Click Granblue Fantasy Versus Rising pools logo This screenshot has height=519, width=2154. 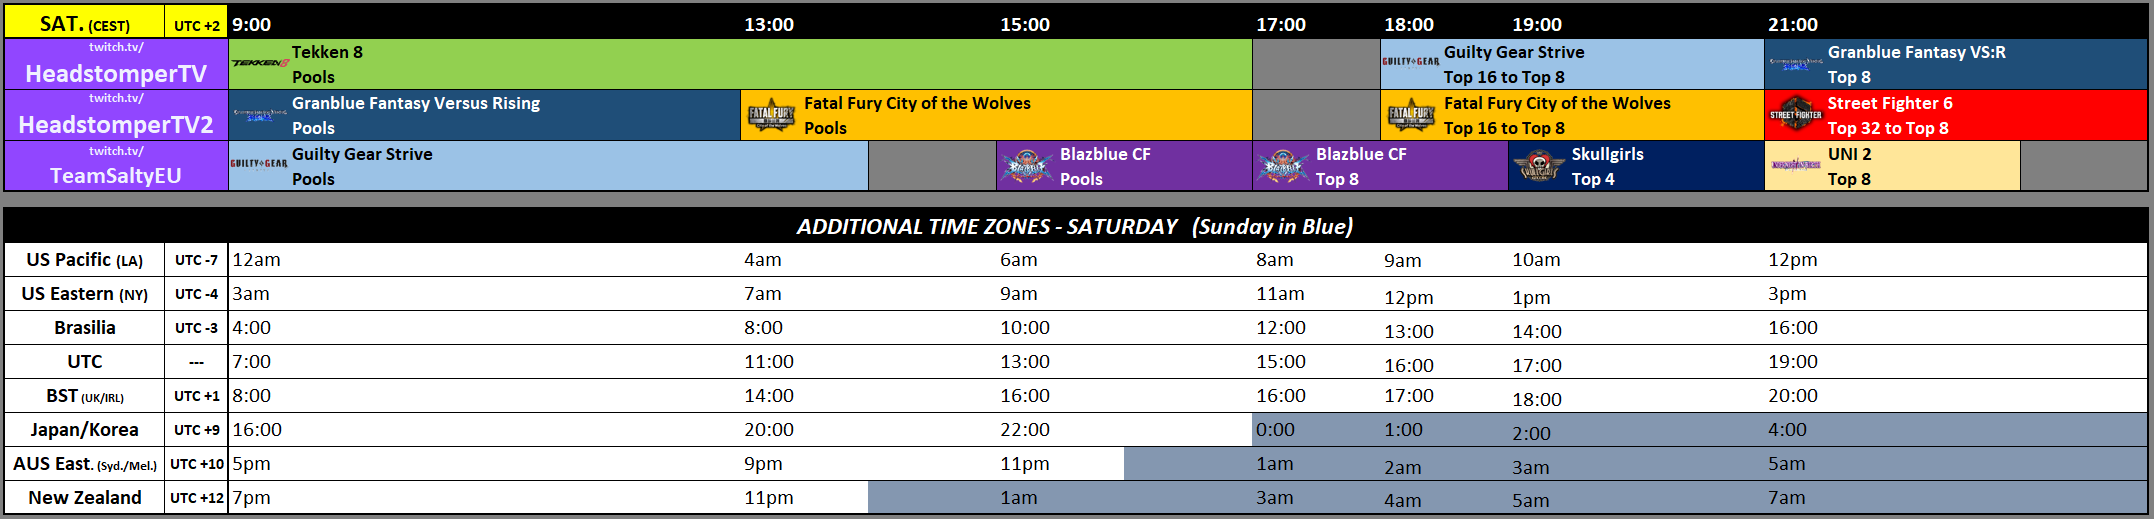(x=260, y=115)
